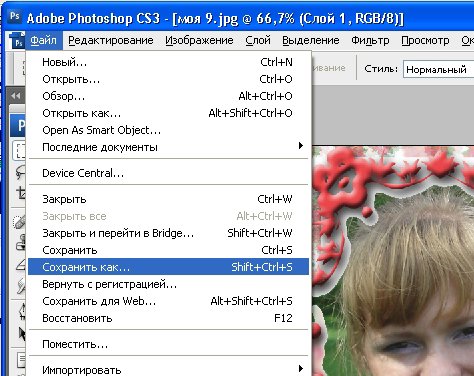474x376 pixels.
Task: Select Восстановить (F12) entry
Action: (168, 318)
